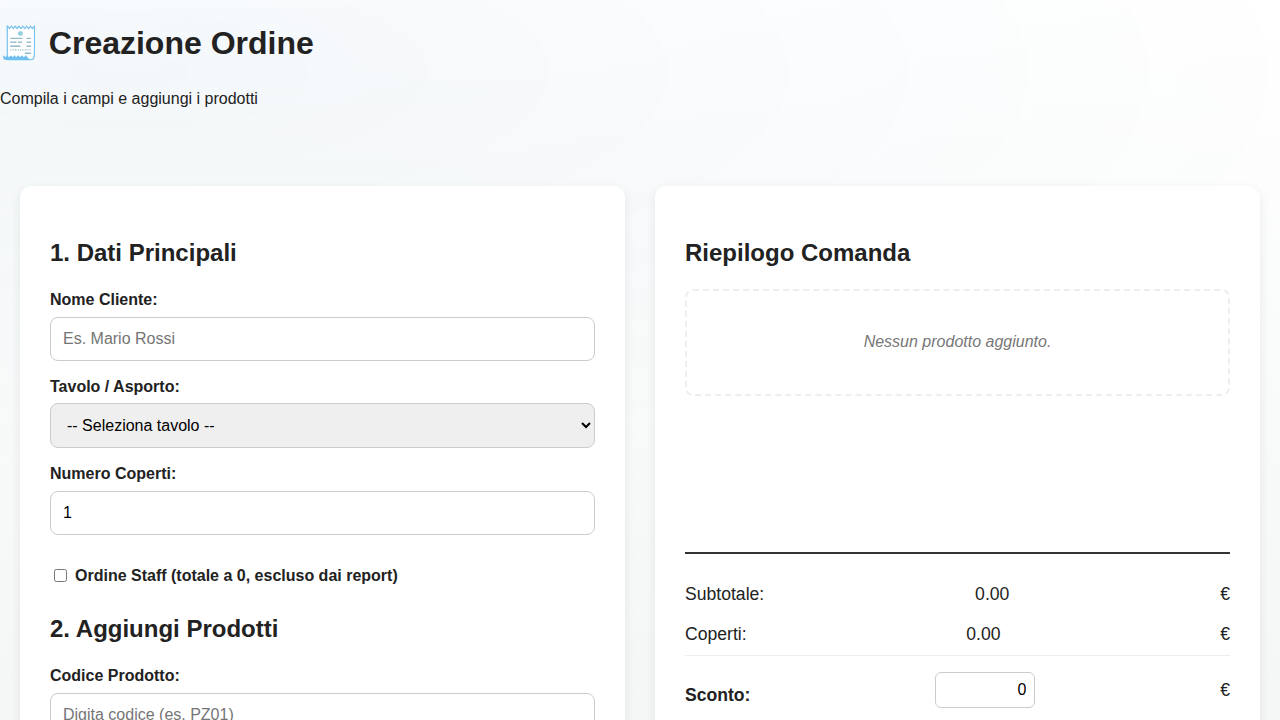The width and height of the screenshot is (1280, 720).
Task: Click the 'Nessun prodotto aggiunto.' message
Action: (x=957, y=342)
